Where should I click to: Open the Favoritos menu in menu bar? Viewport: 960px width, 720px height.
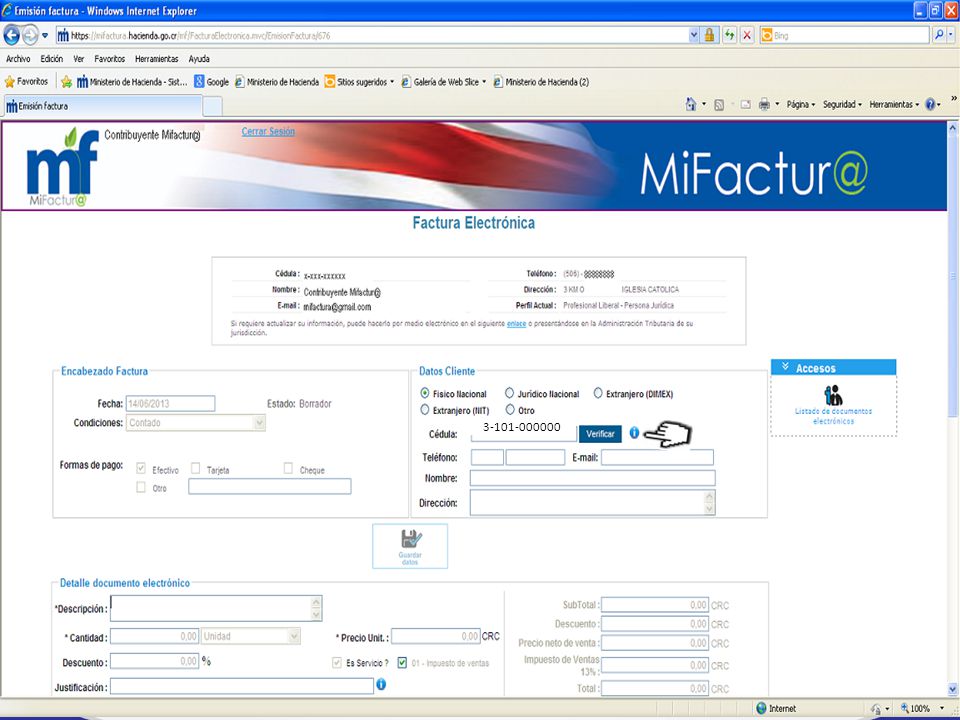[x=110, y=59]
